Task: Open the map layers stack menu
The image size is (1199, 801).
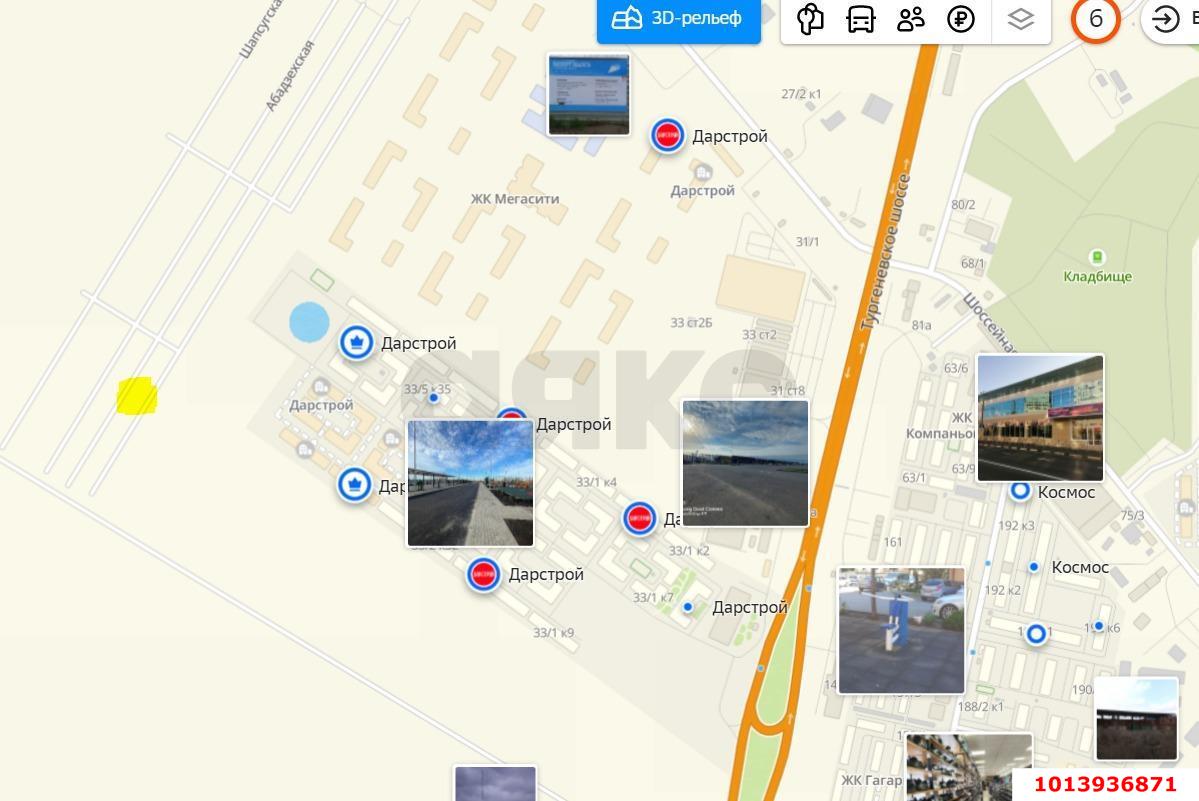Action: pos(1020,19)
